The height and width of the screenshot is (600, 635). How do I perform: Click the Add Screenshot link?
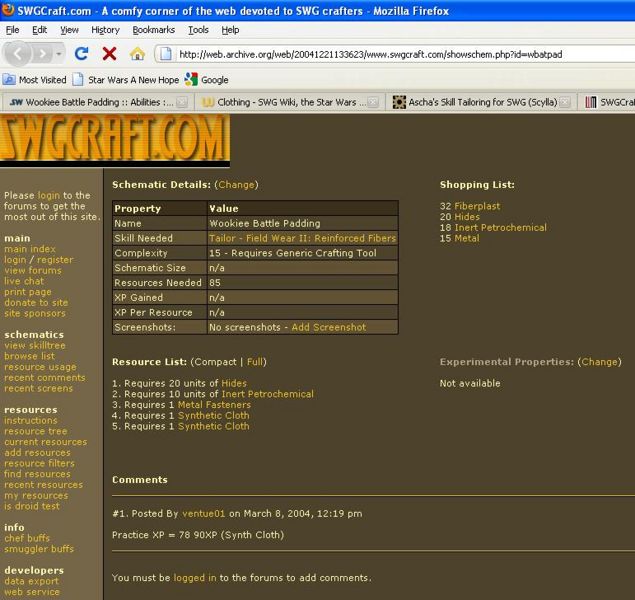tap(328, 327)
